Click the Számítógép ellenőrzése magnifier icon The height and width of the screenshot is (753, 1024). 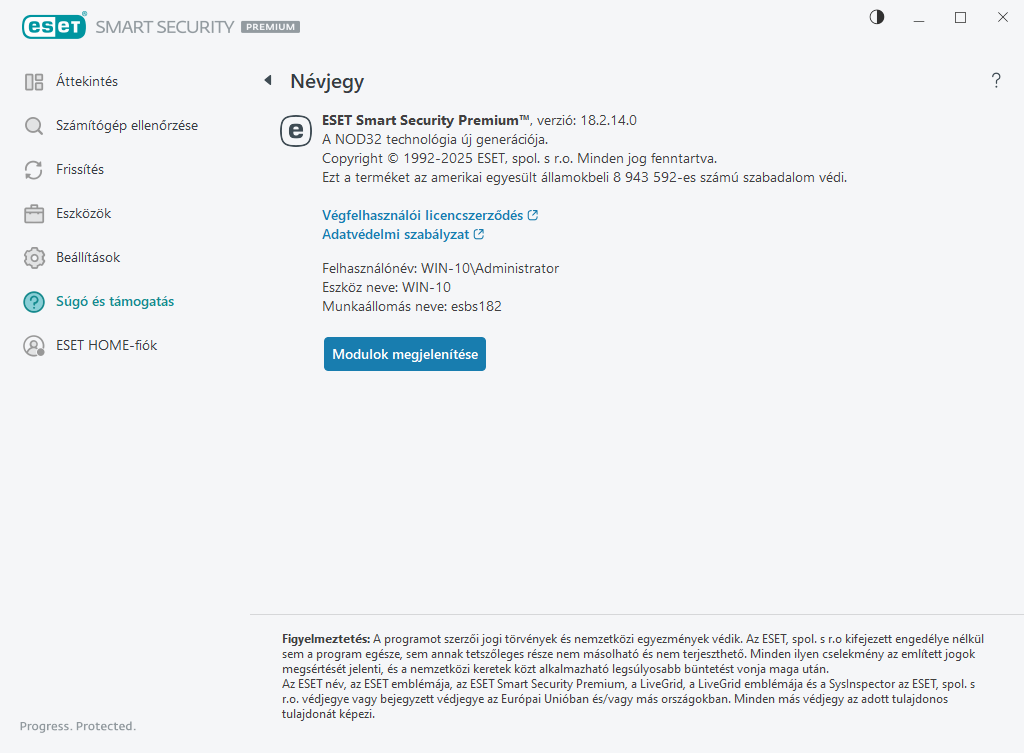pyautogui.click(x=34, y=126)
